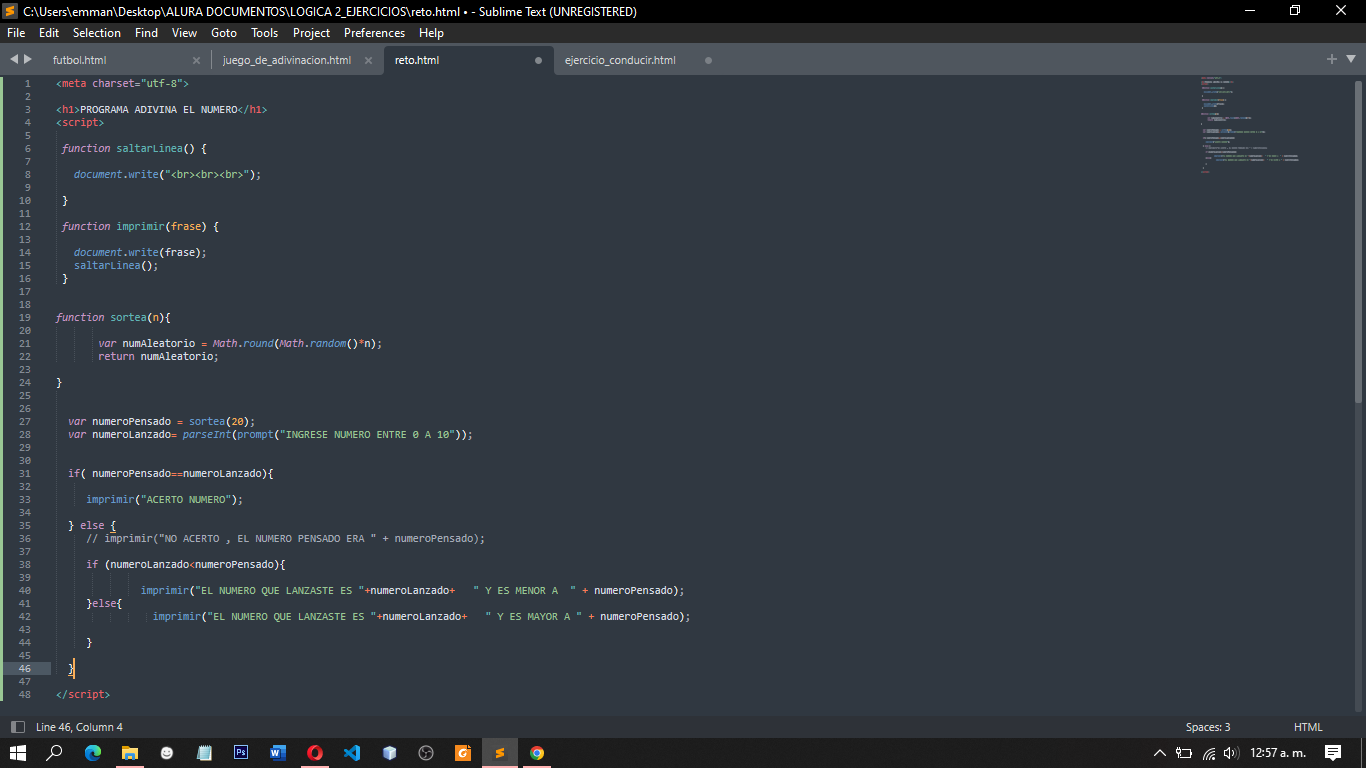Launch Visual Studio Code from taskbar
The width and height of the screenshot is (1366, 768).
[352, 753]
